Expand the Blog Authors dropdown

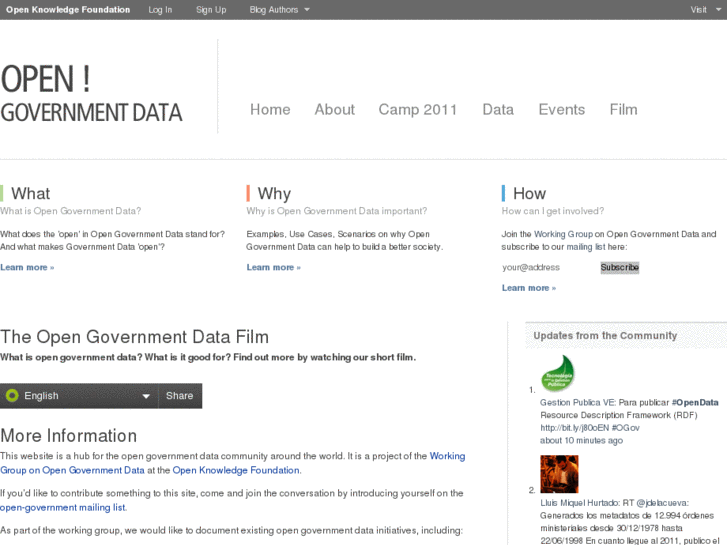pos(279,10)
